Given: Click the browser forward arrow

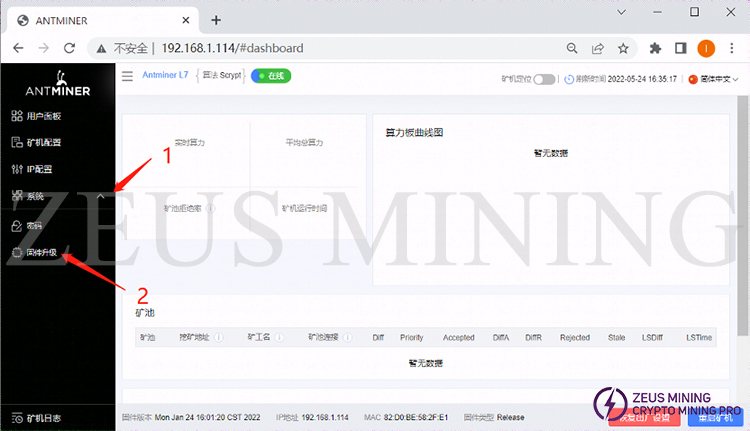Looking at the screenshot, I should pos(44,48).
